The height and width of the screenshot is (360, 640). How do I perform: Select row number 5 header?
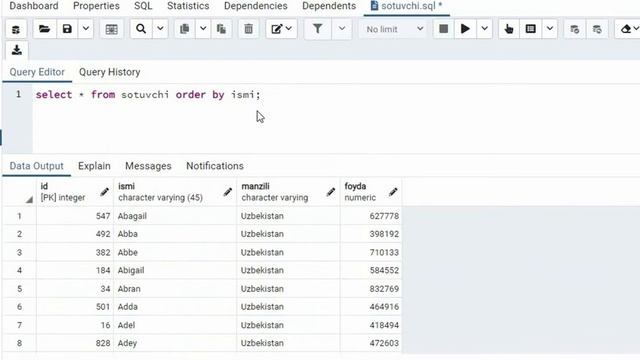tap(19, 289)
